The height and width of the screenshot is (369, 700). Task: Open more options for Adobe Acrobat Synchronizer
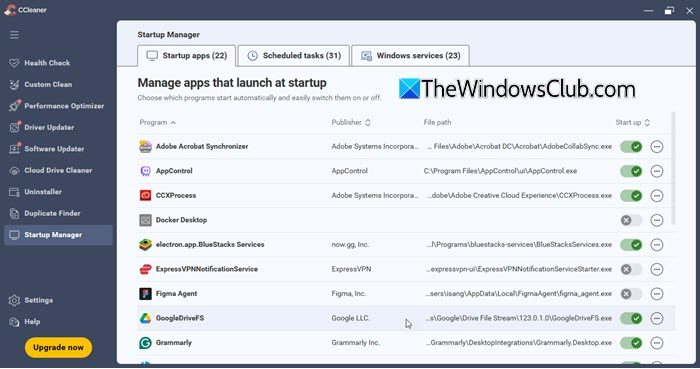click(x=657, y=146)
